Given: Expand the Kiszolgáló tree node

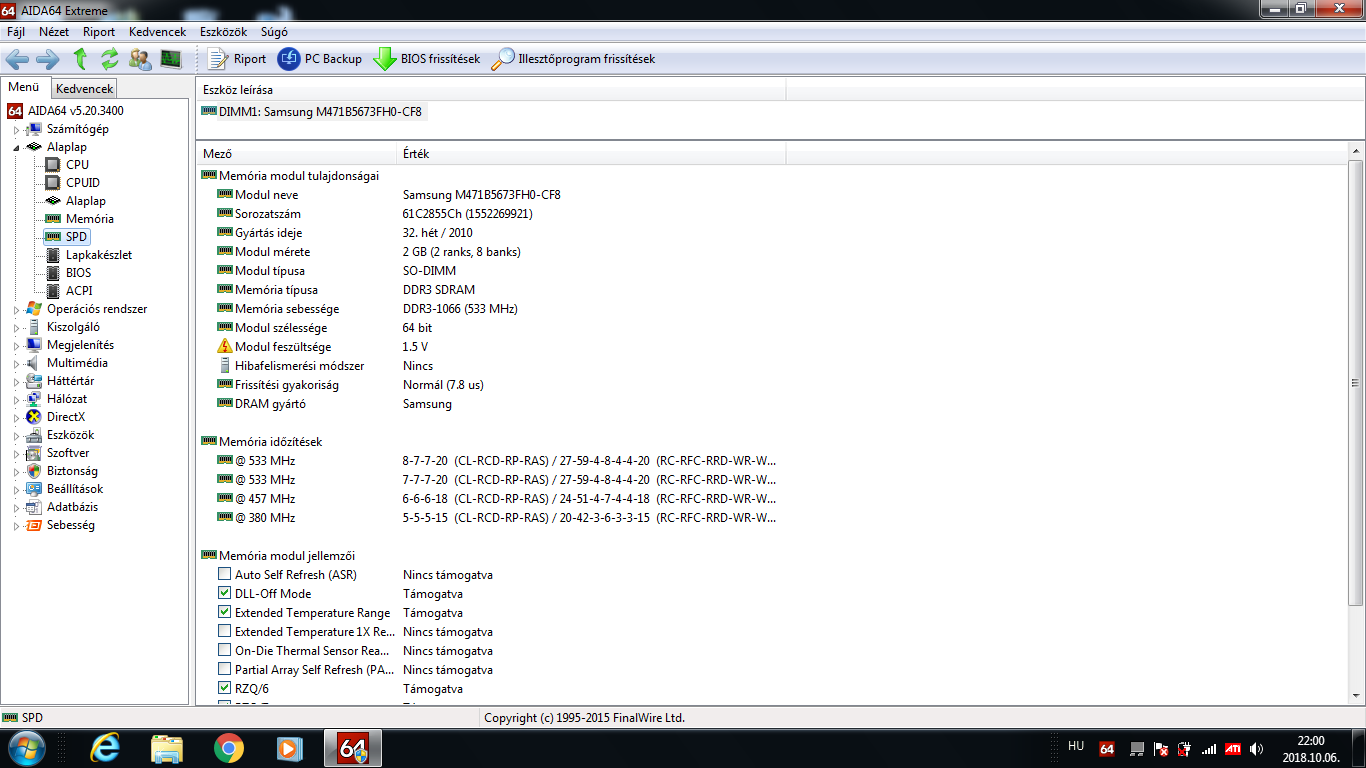Looking at the screenshot, I should 15,327.
